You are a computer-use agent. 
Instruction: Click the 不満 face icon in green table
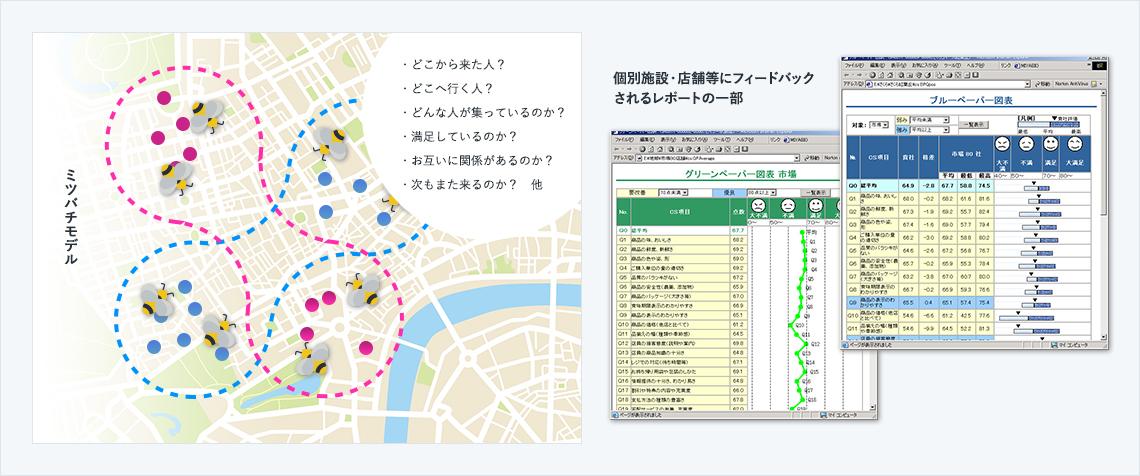click(x=788, y=205)
